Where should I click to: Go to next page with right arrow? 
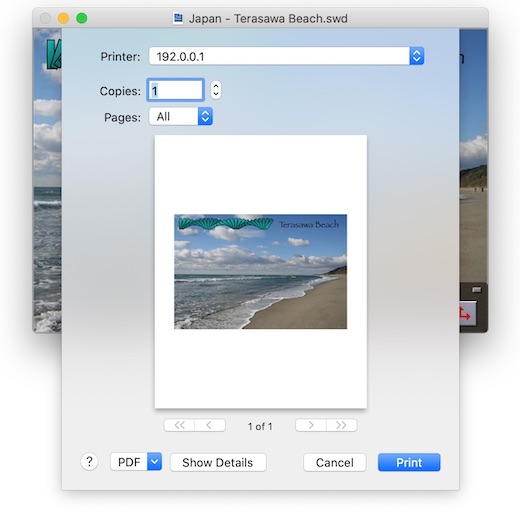pyautogui.click(x=311, y=425)
